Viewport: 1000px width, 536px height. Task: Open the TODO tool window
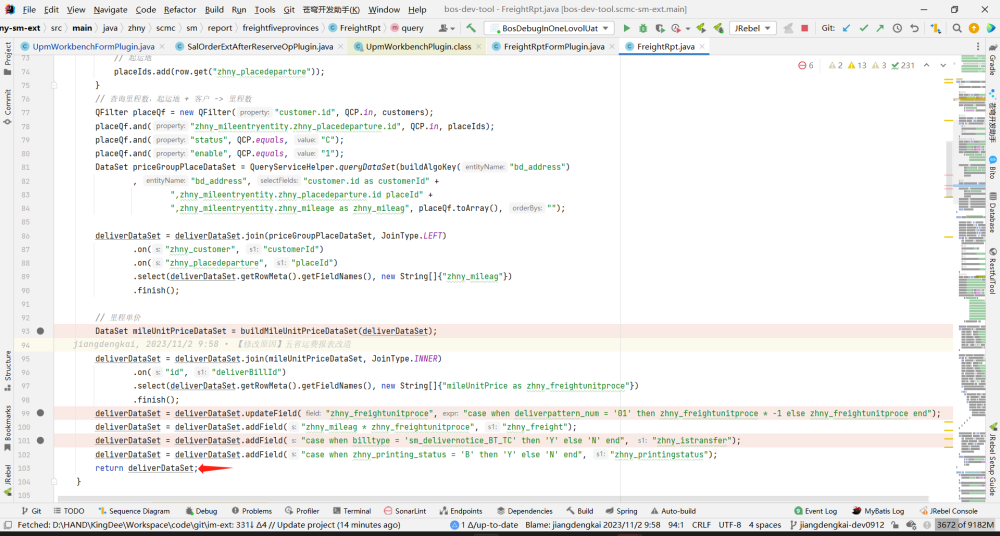coord(69,511)
